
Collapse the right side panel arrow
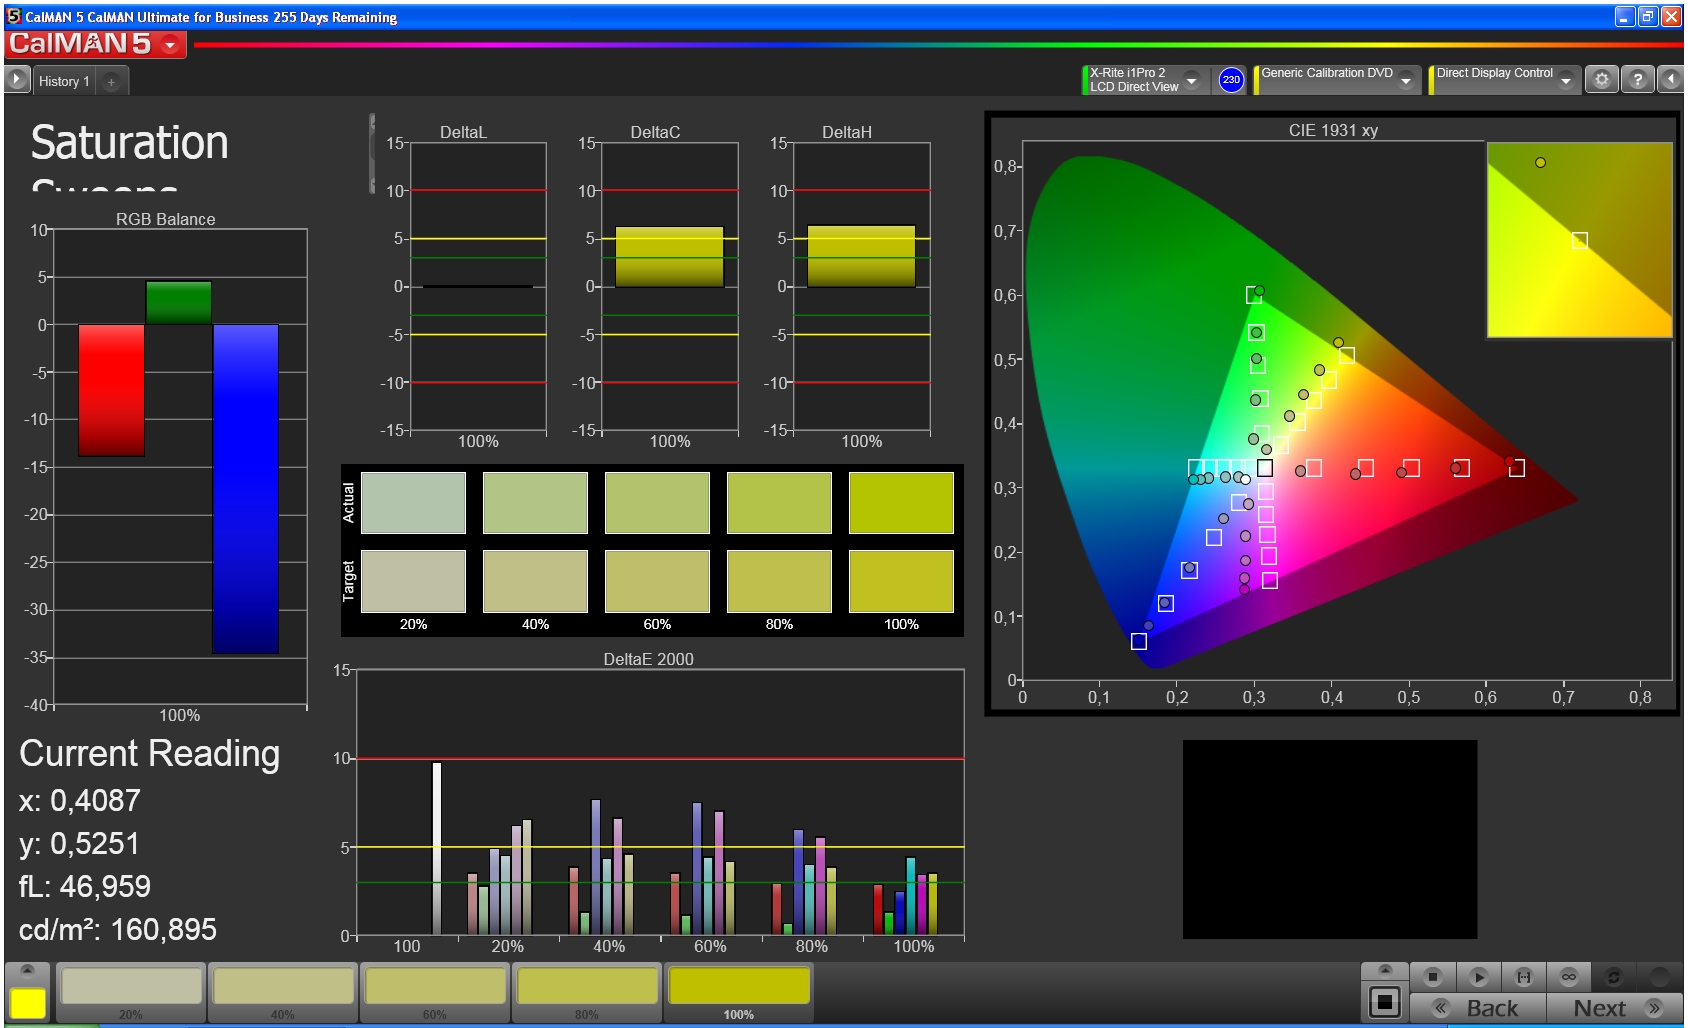coord(1671,80)
